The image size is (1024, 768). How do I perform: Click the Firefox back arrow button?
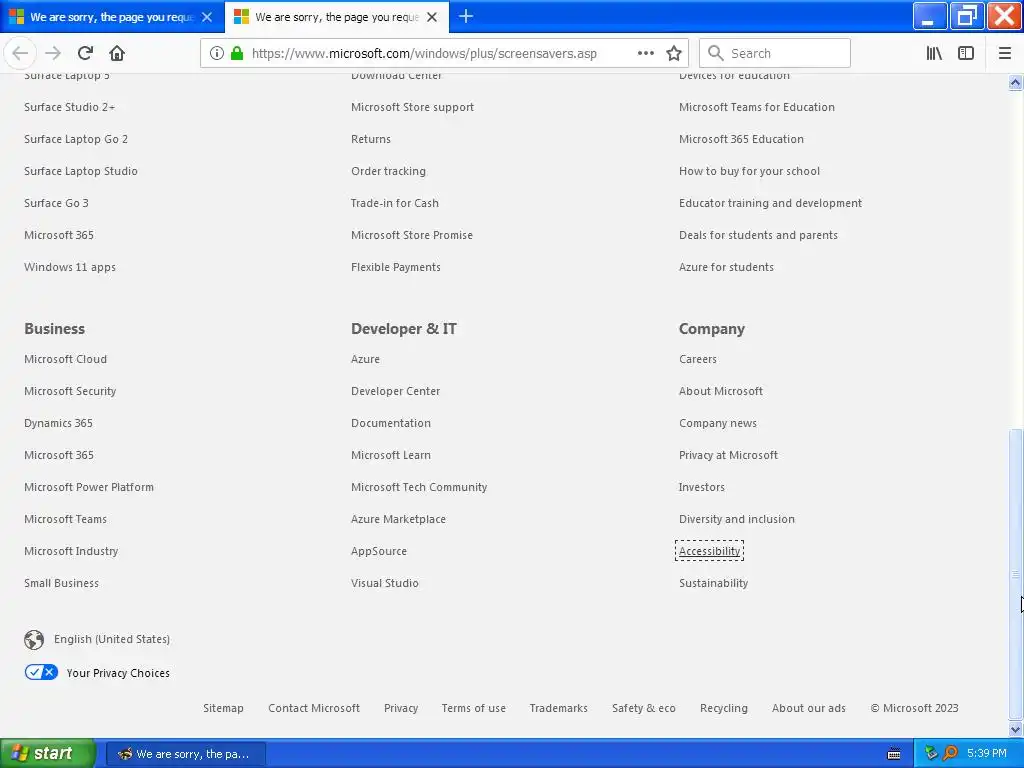(x=20, y=54)
